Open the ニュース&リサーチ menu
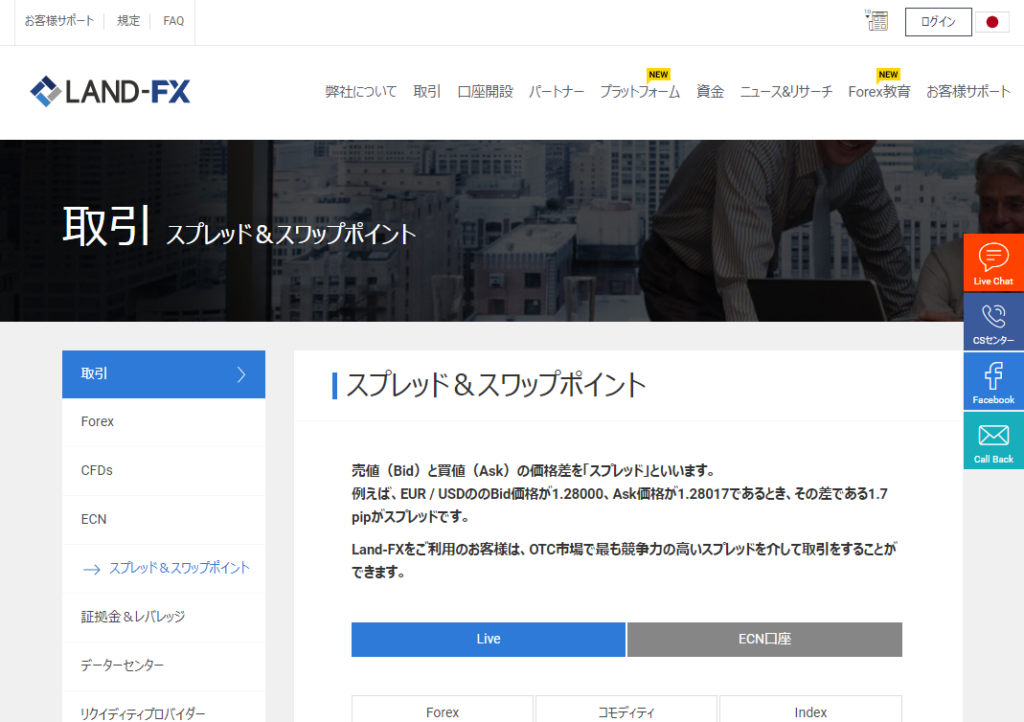 [786, 91]
